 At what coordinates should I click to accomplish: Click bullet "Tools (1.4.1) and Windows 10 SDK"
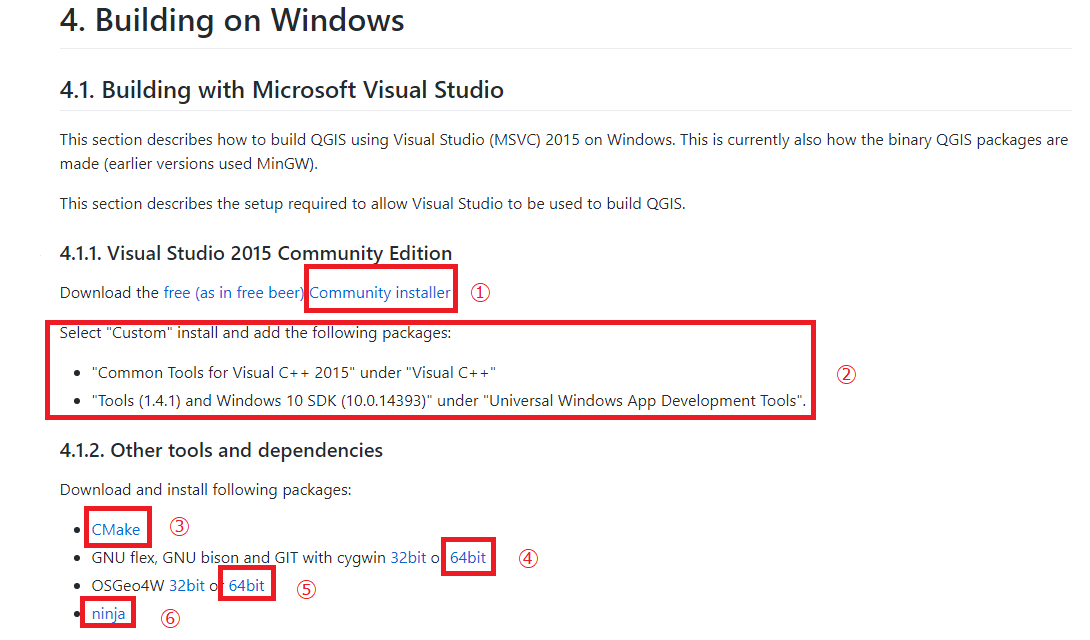tap(449, 401)
